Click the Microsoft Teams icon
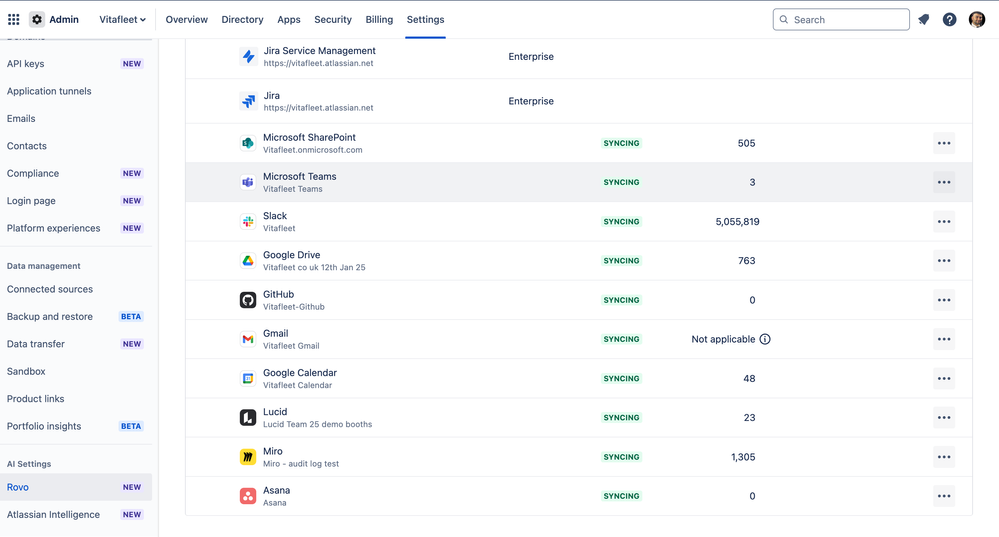 point(248,182)
